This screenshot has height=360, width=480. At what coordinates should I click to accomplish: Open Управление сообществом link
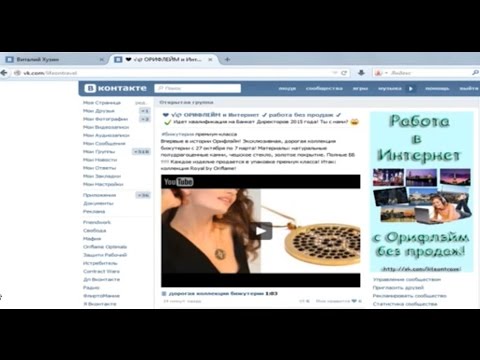tap(407, 280)
